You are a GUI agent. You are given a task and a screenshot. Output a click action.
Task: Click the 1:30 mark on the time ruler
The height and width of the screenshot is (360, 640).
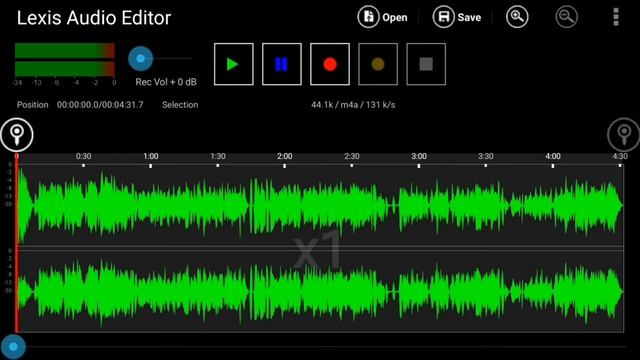(x=218, y=156)
